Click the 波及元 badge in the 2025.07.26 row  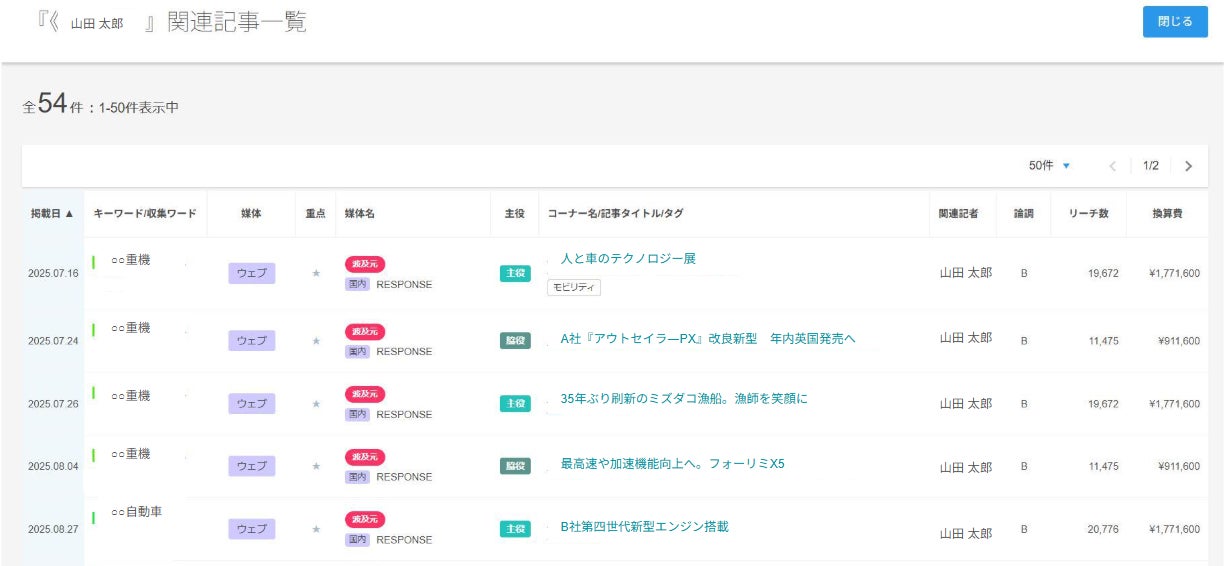[x=365, y=394]
